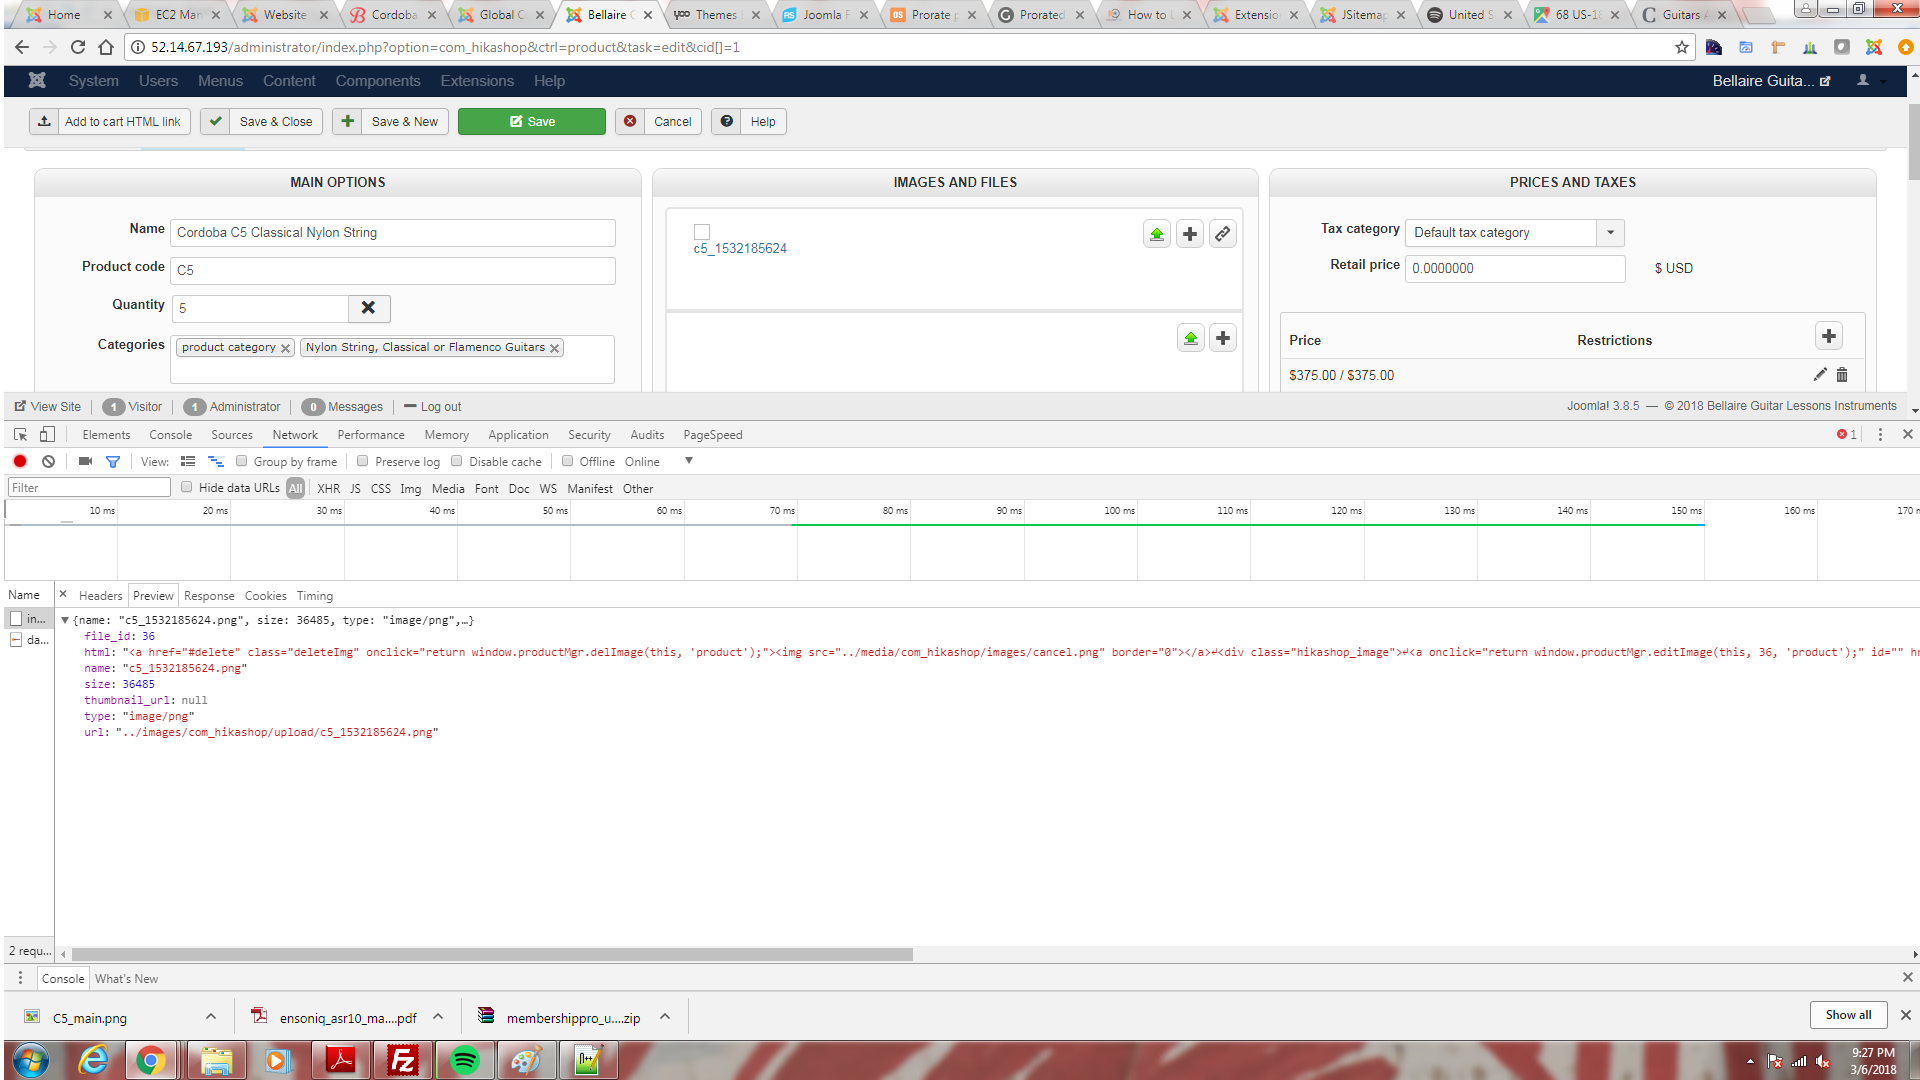Tick the c5_1532185624 image checkbox
Image resolution: width=1920 pixels, height=1080 pixels.
pos(702,232)
